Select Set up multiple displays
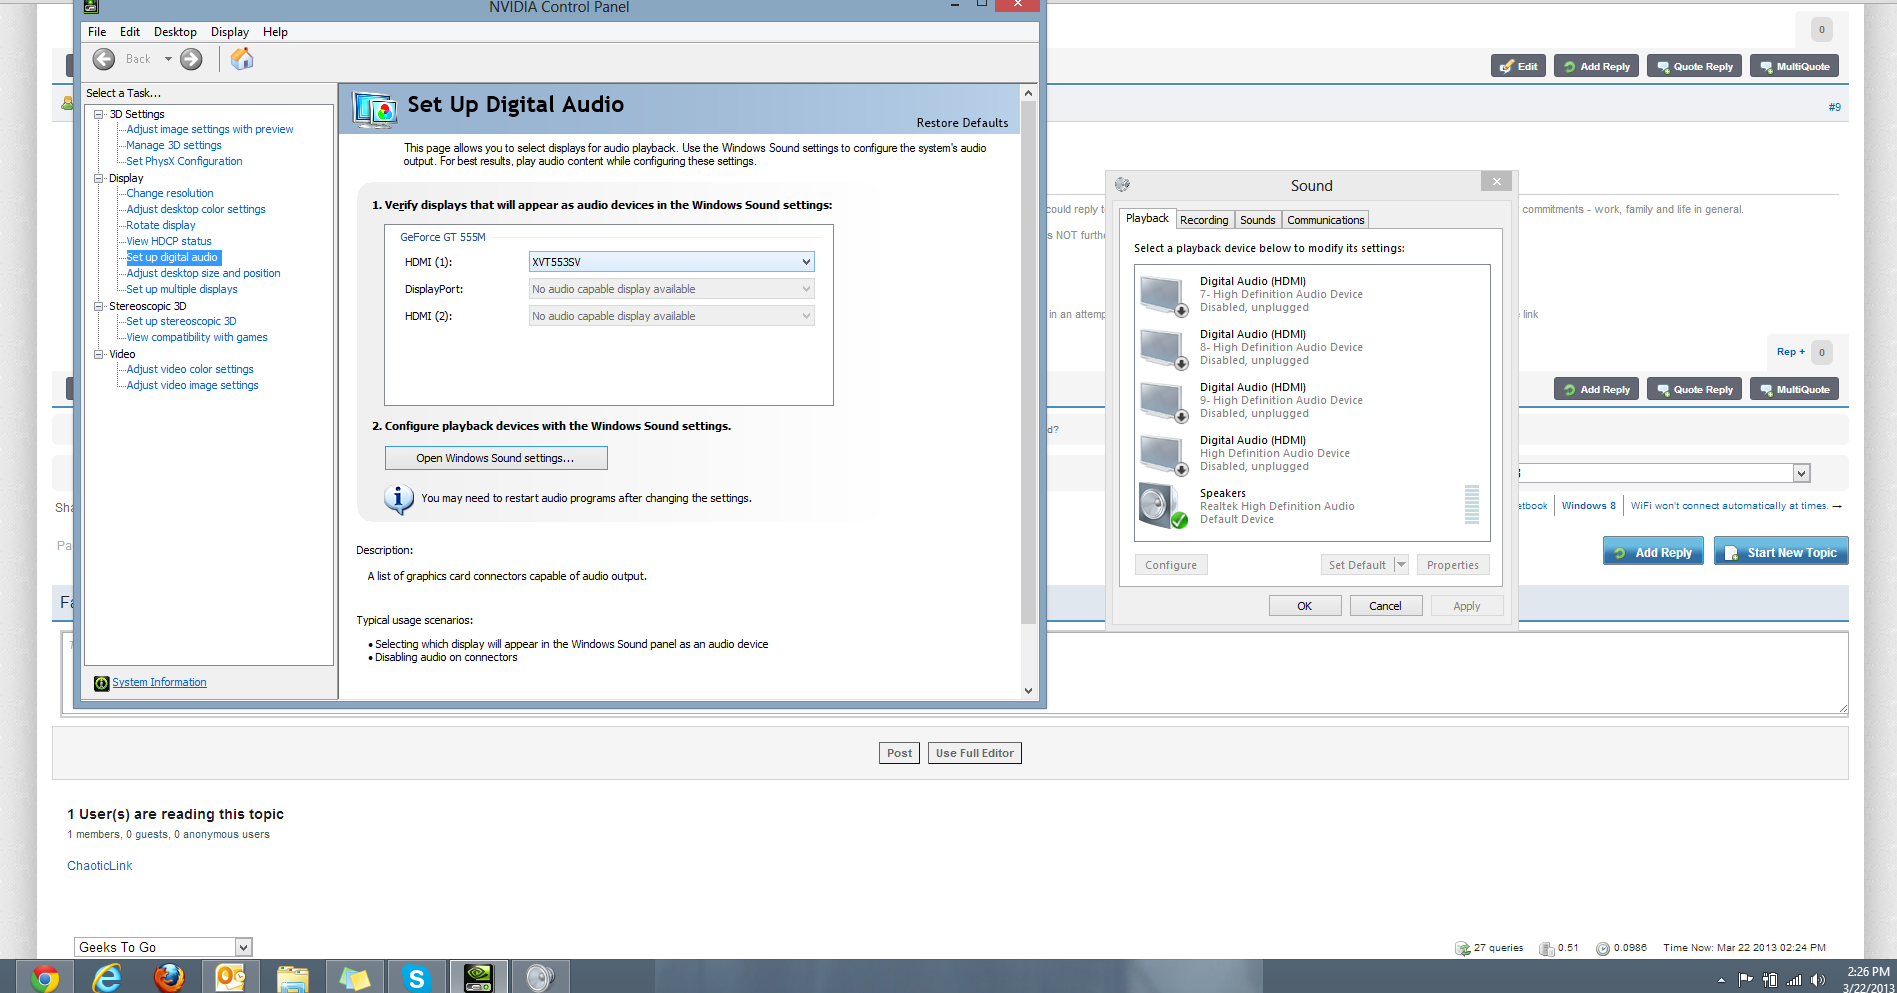Screen dimensions: 1897x993 click(x=182, y=289)
